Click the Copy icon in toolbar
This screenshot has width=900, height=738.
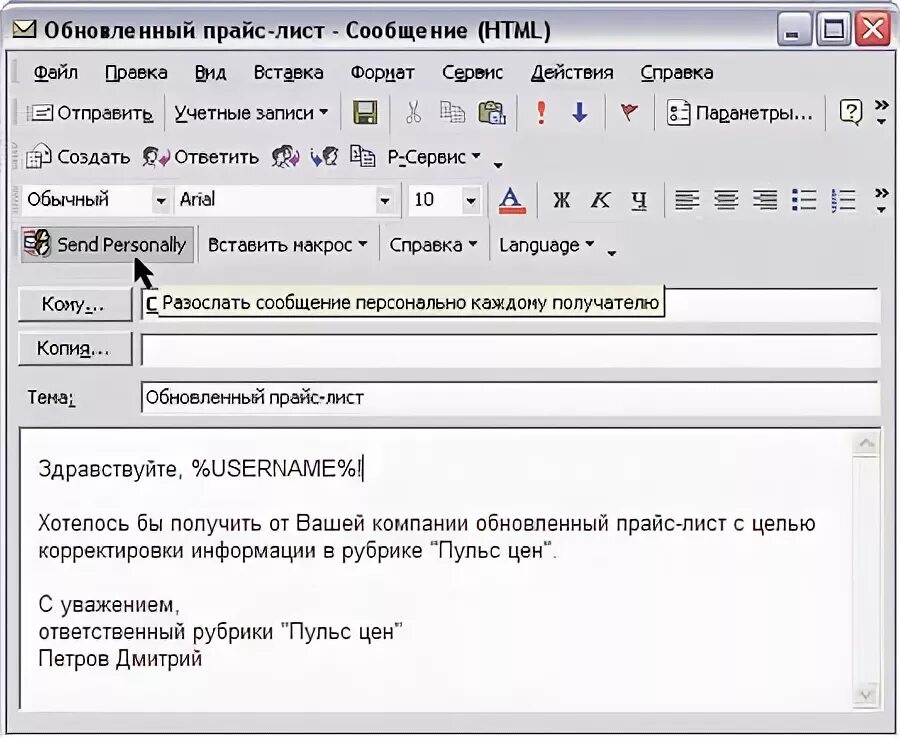point(452,112)
